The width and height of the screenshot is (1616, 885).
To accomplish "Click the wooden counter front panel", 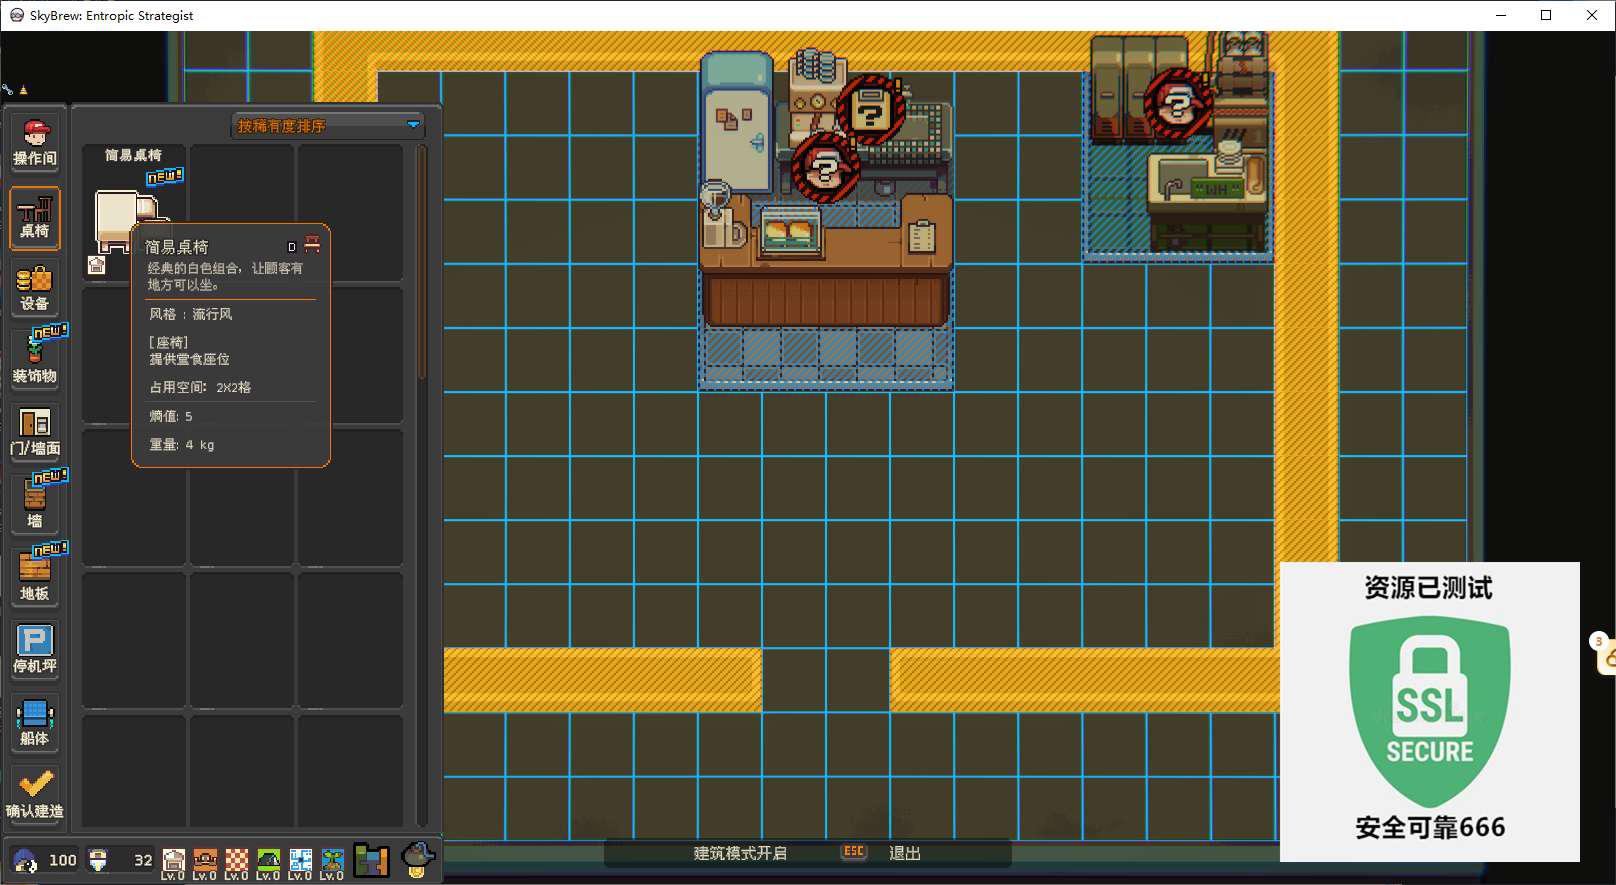I will [826, 300].
